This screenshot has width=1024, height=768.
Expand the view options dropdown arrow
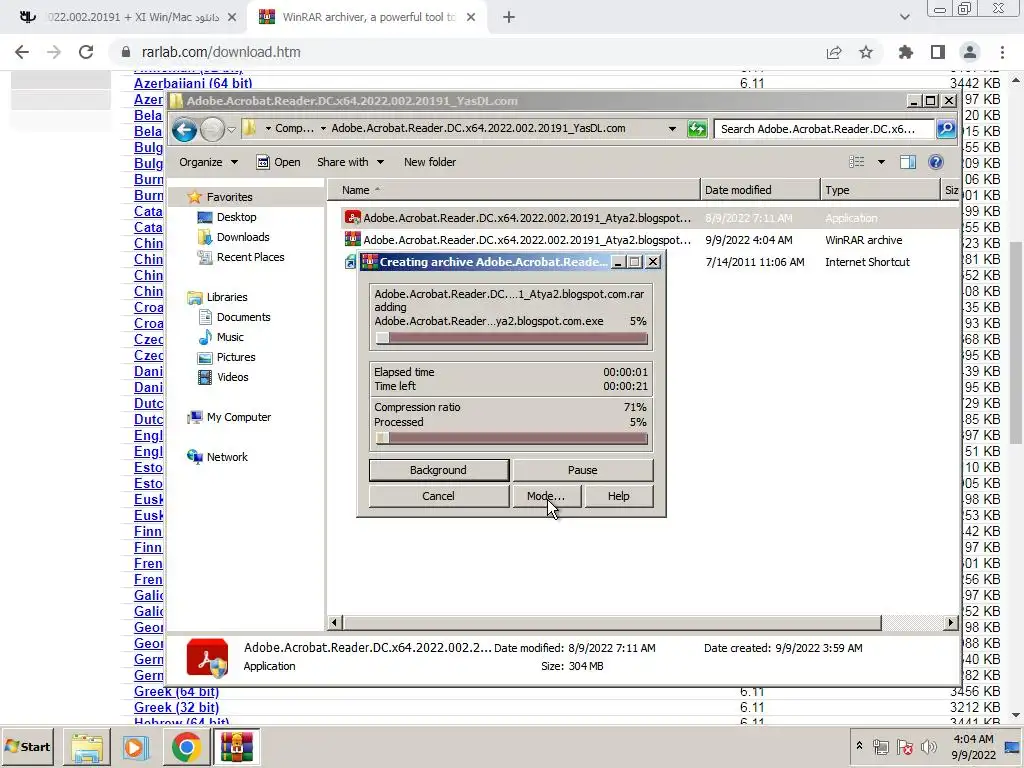(x=881, y=162)
